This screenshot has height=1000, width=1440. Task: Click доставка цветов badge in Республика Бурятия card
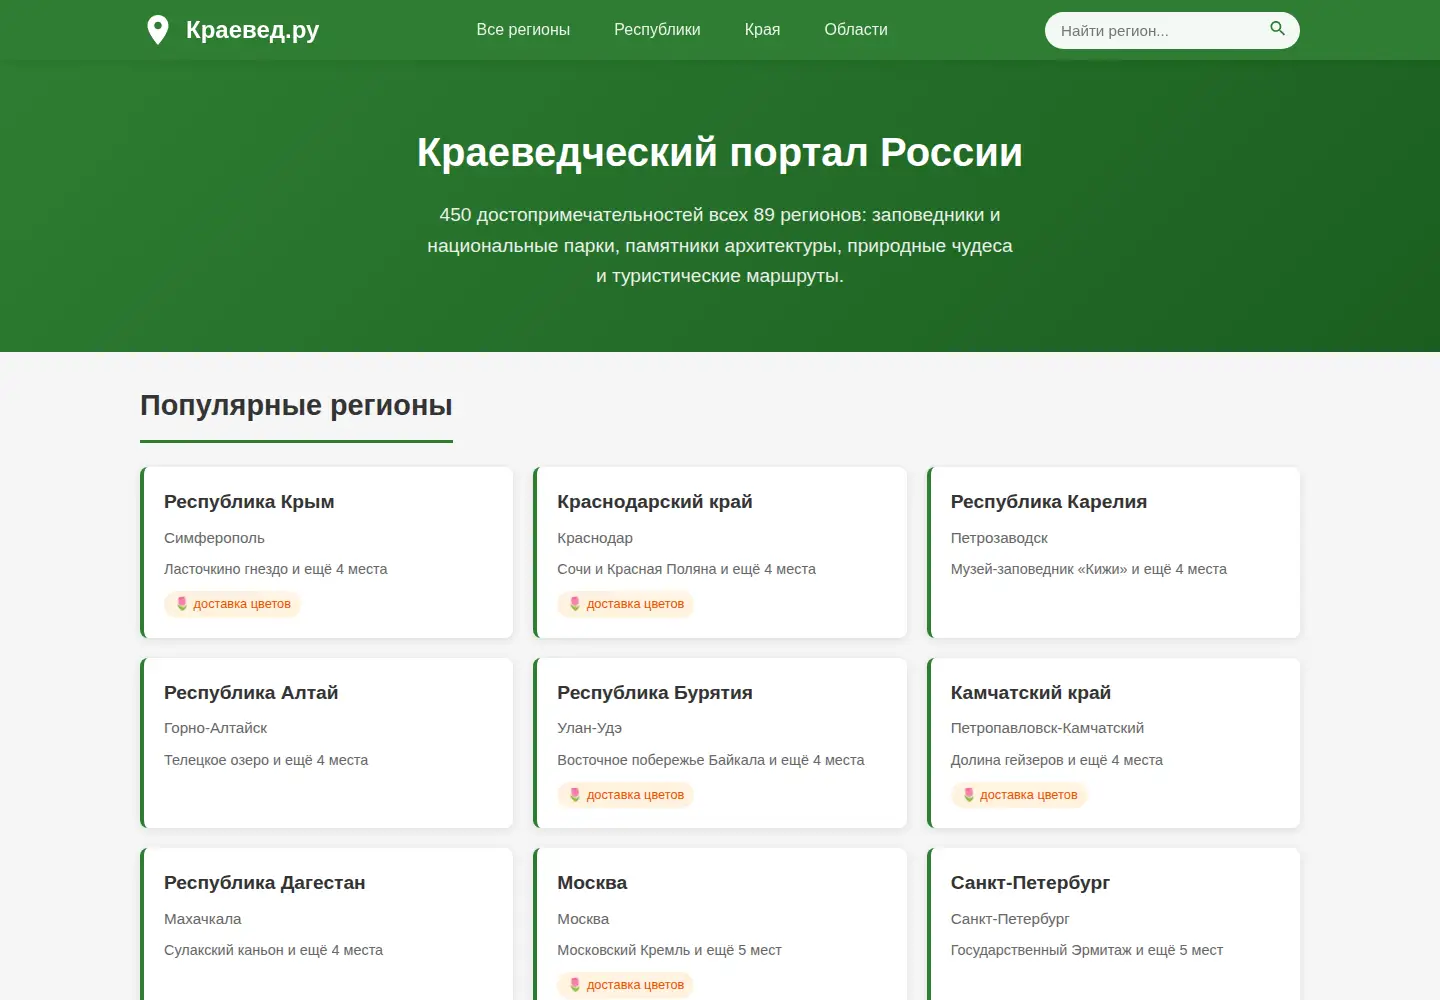626,795
